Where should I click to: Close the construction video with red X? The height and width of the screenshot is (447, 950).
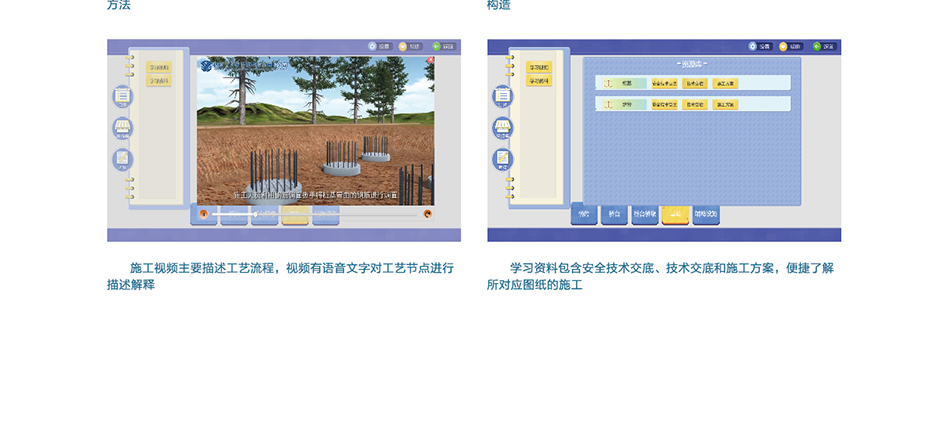(430, 60)
